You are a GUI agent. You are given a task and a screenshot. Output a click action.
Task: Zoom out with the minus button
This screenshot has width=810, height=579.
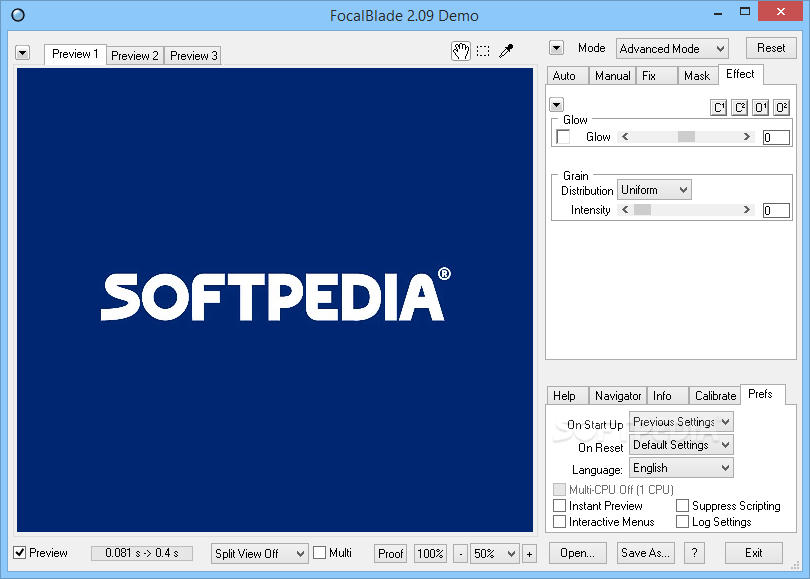[461, 554]
